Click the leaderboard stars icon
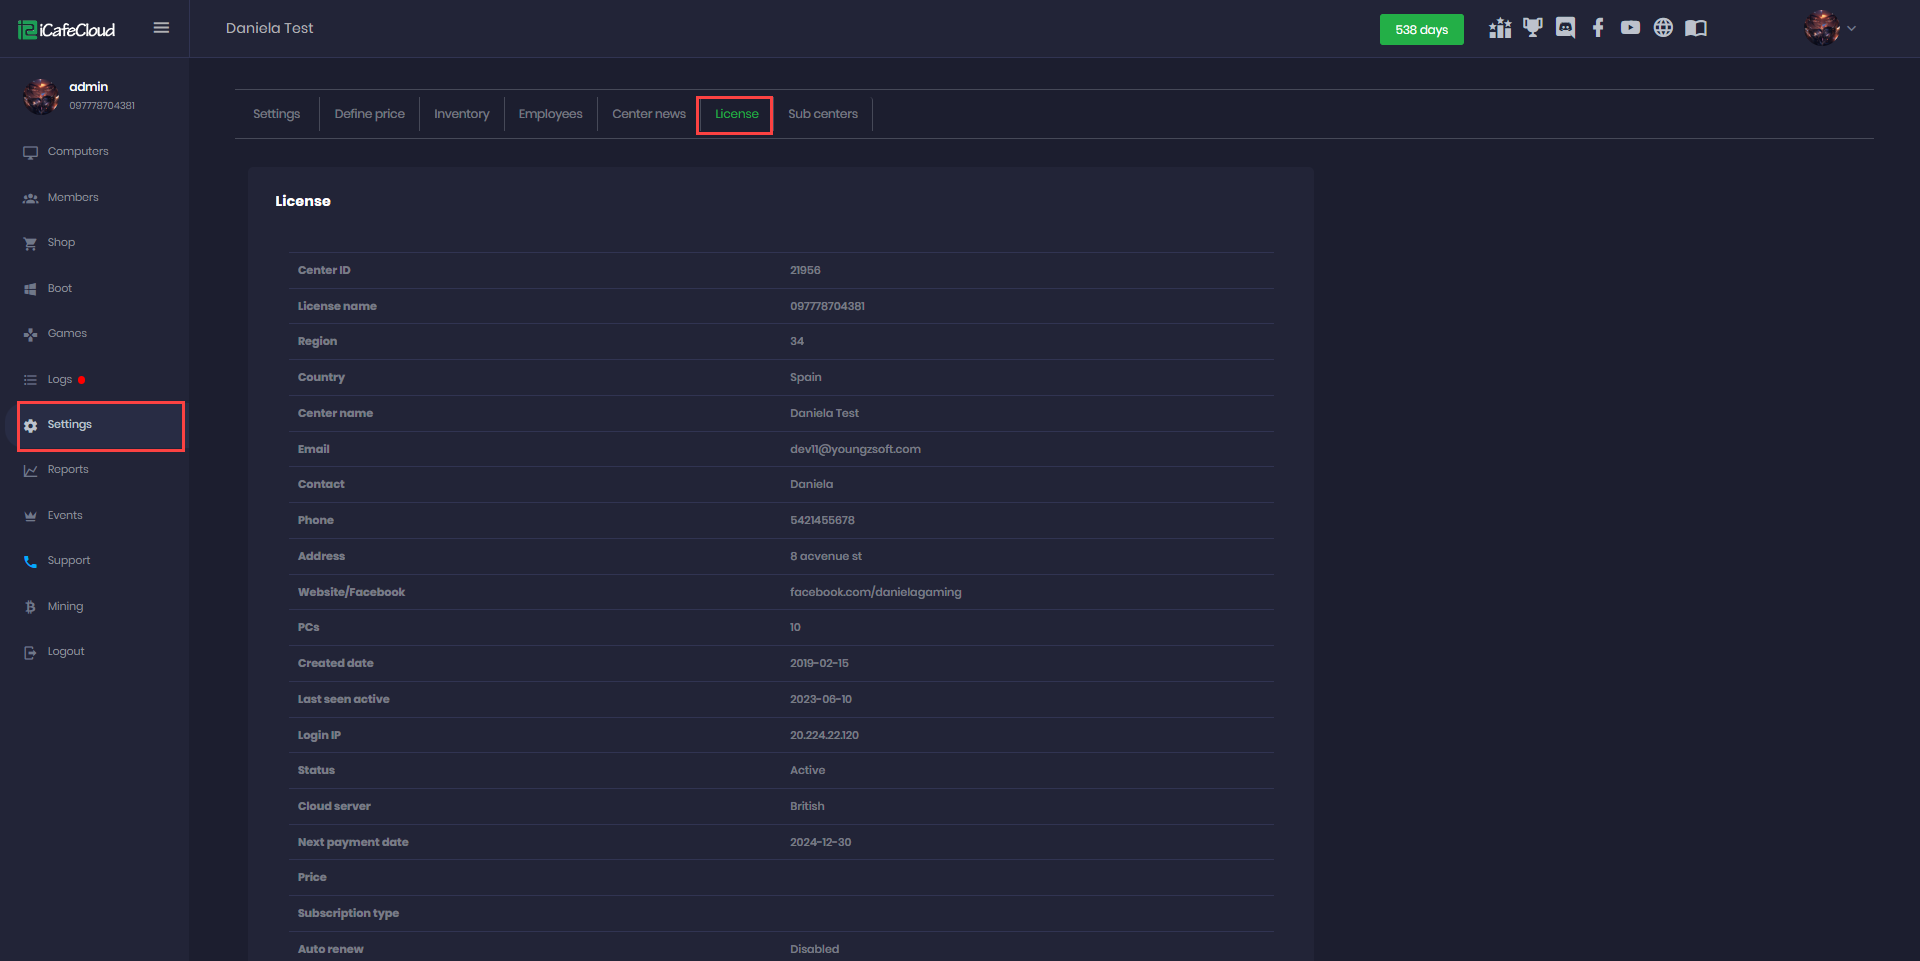1920x961 pixels. tap(1499, 29)
